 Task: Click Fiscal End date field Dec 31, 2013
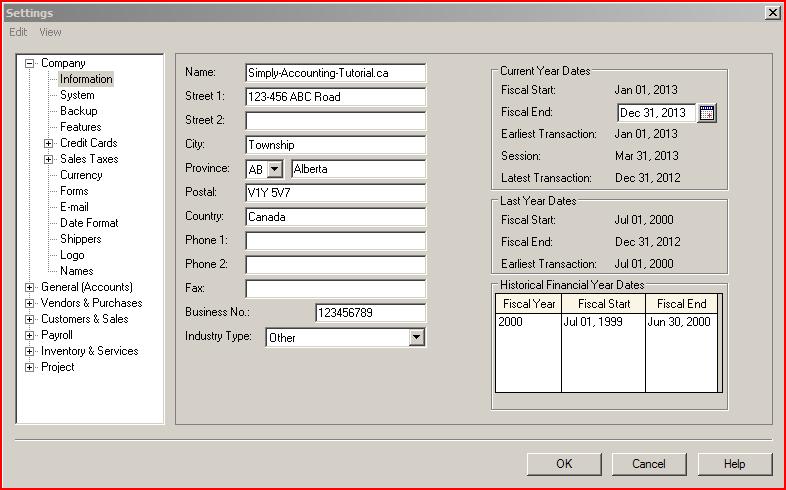pos(657,113)
